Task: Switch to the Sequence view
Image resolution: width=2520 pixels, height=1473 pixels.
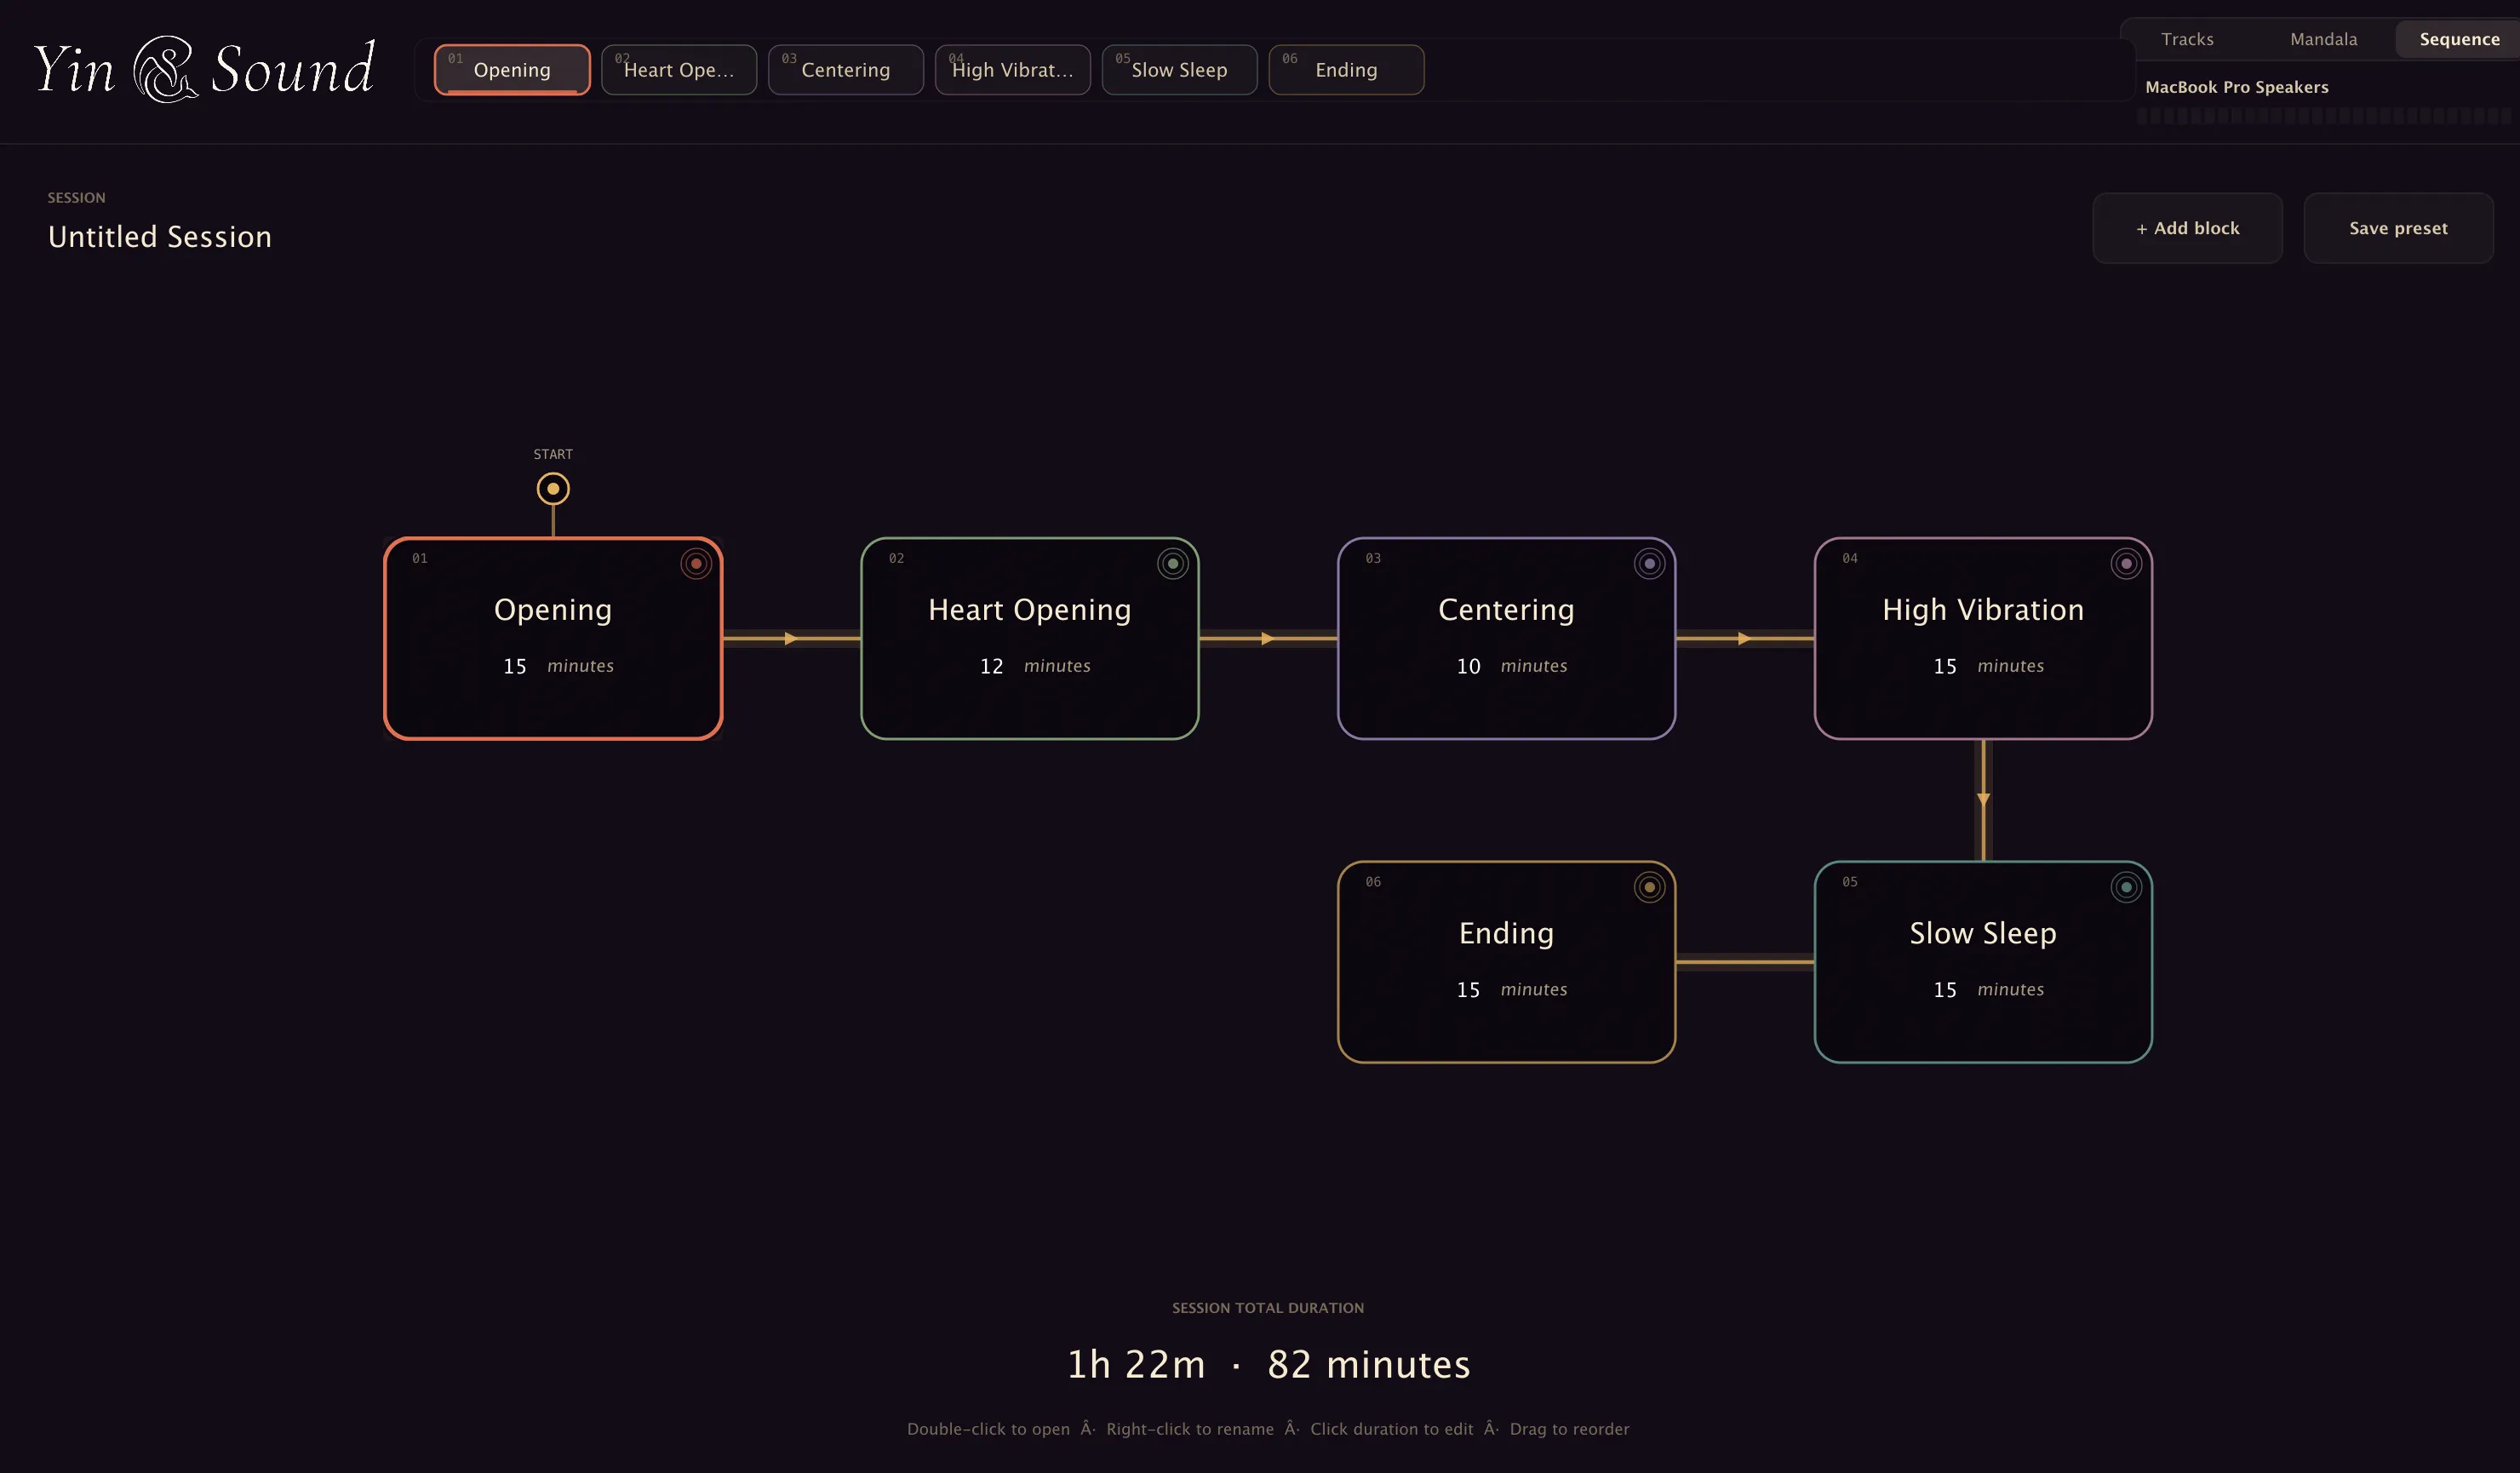Action: pyautogui.click(x=2459, y=39)
